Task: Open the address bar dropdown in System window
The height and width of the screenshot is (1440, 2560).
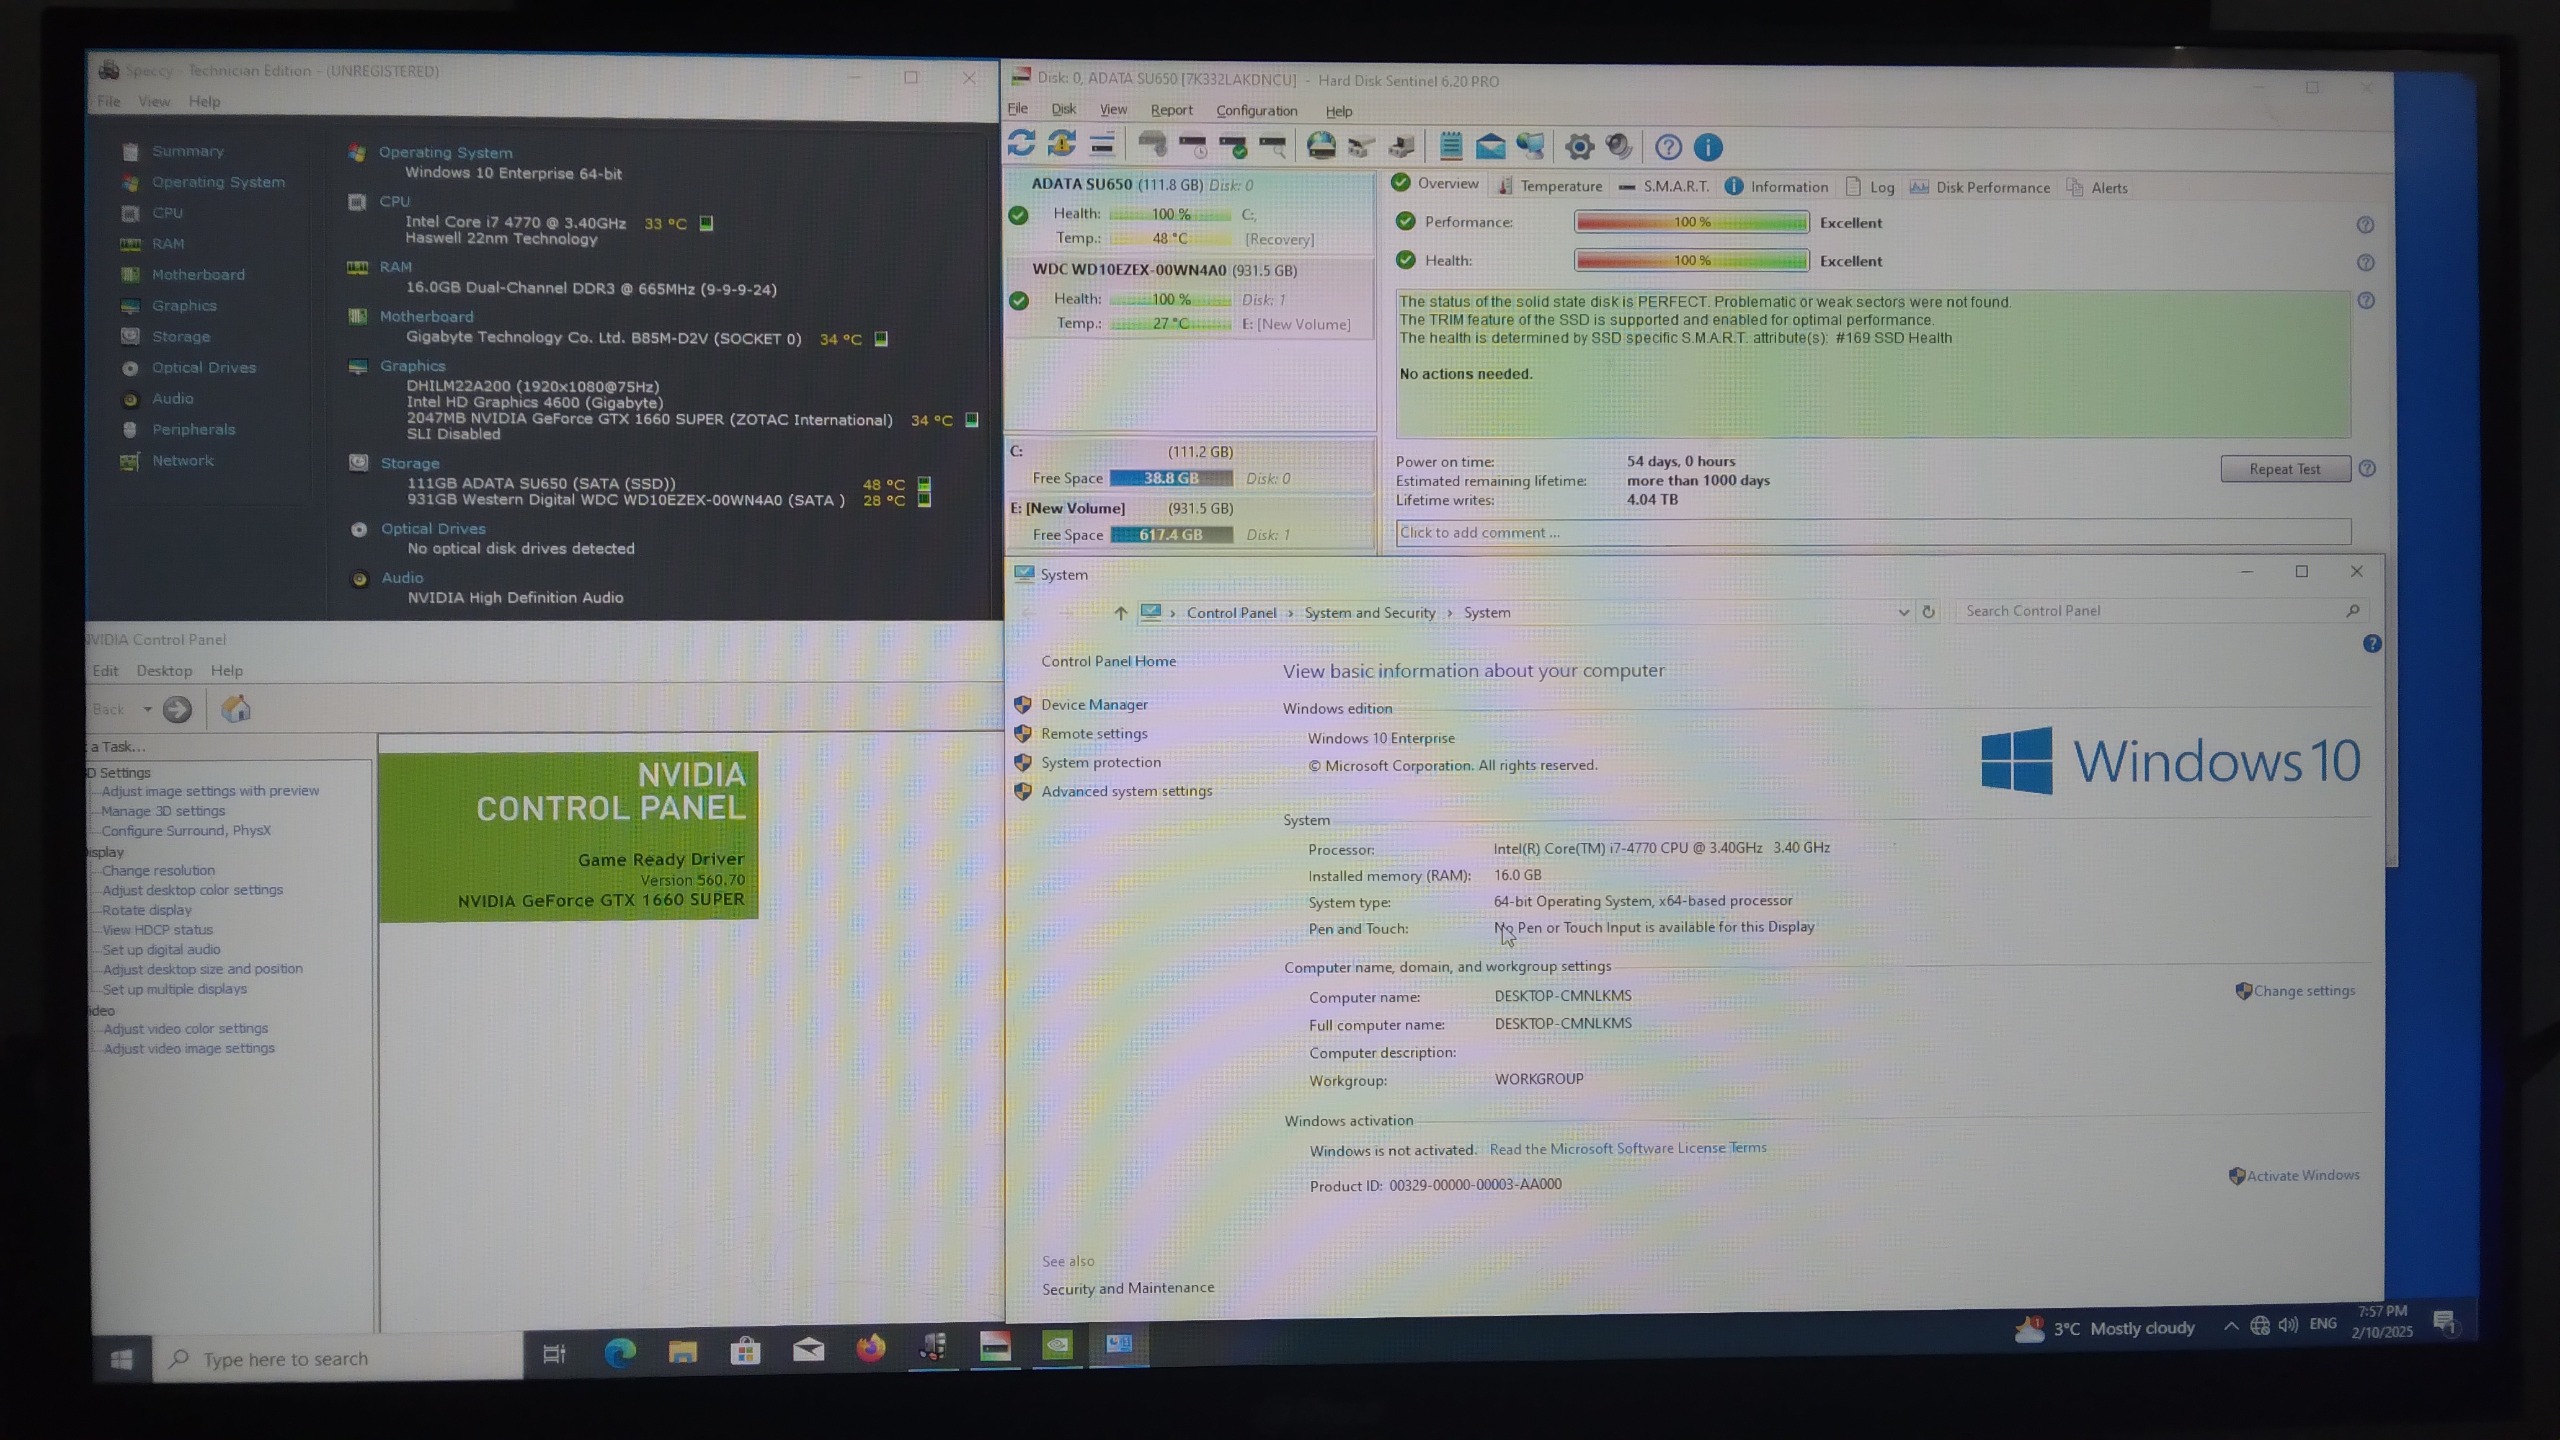Action: (1903, 612)
